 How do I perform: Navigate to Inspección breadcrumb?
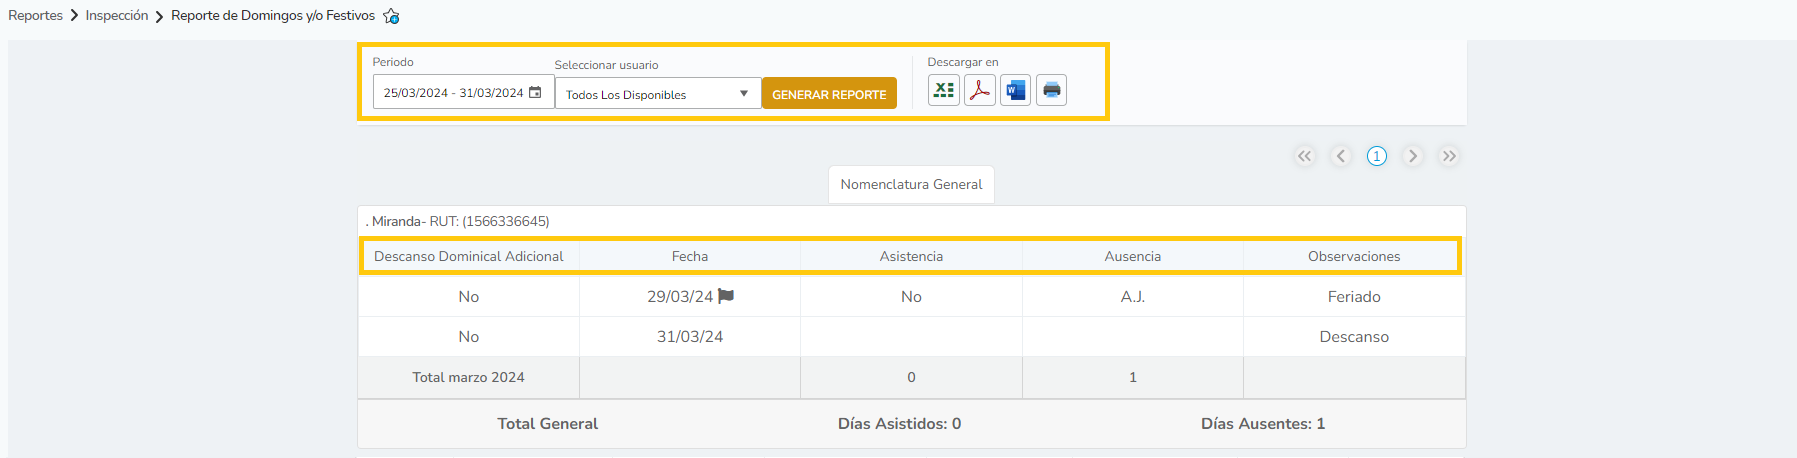(117, 16)
